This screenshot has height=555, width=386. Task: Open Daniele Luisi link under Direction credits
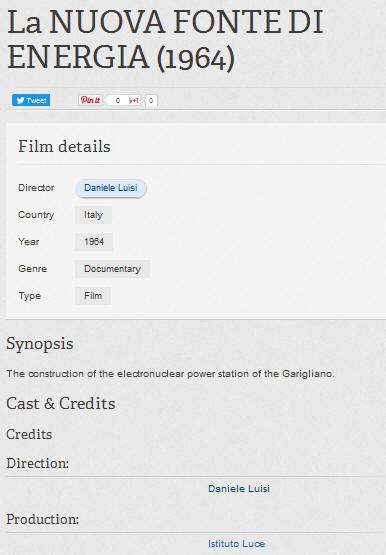(239, 489)
